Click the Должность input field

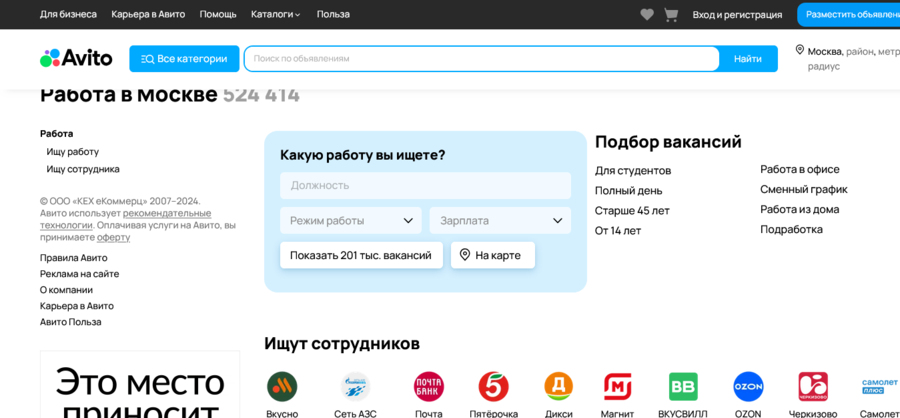425,185
